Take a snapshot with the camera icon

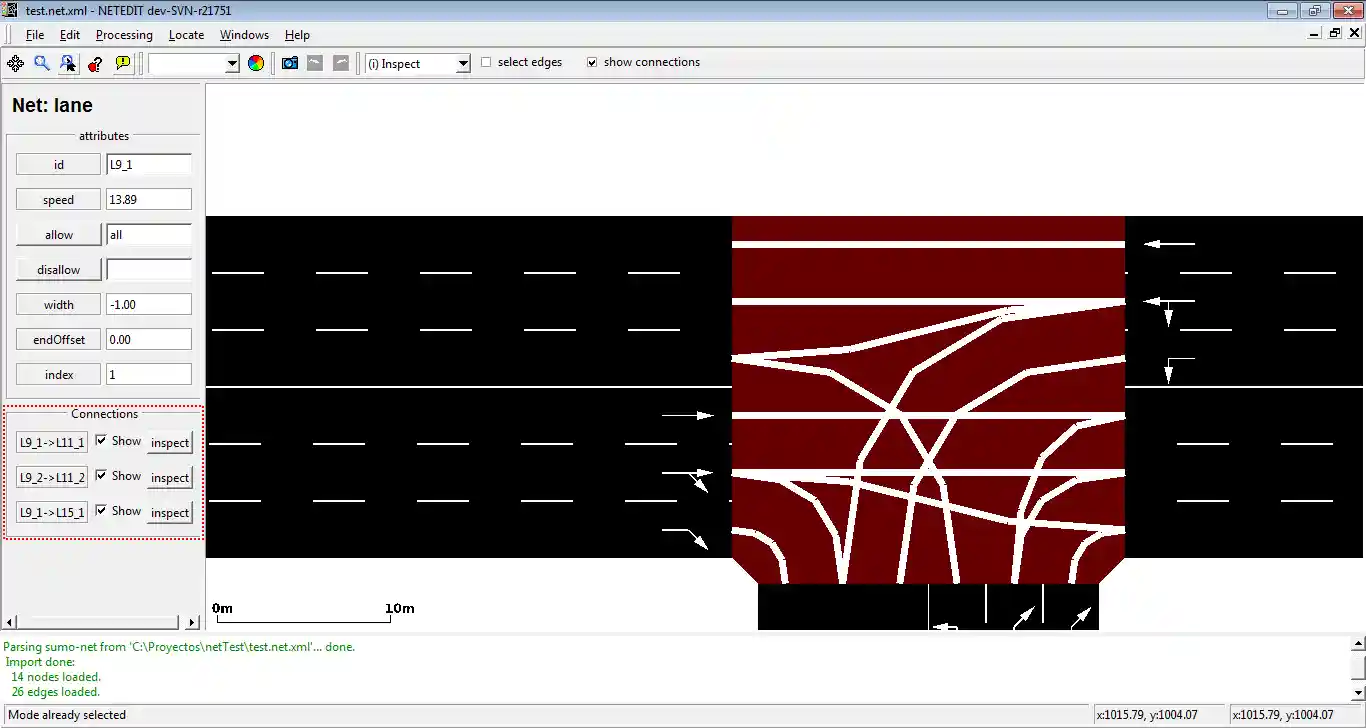(x=290, y=63)
